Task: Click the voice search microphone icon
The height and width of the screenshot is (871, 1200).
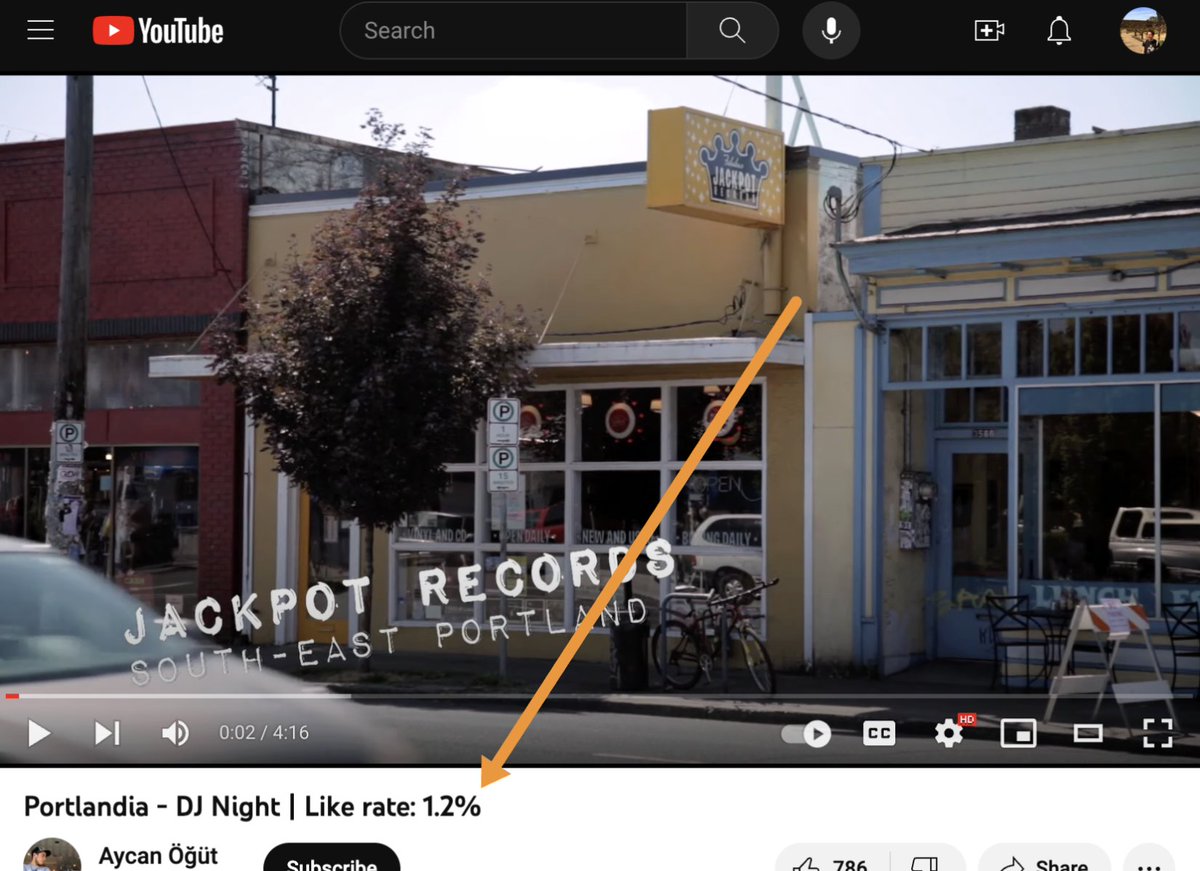Action: 830,30
